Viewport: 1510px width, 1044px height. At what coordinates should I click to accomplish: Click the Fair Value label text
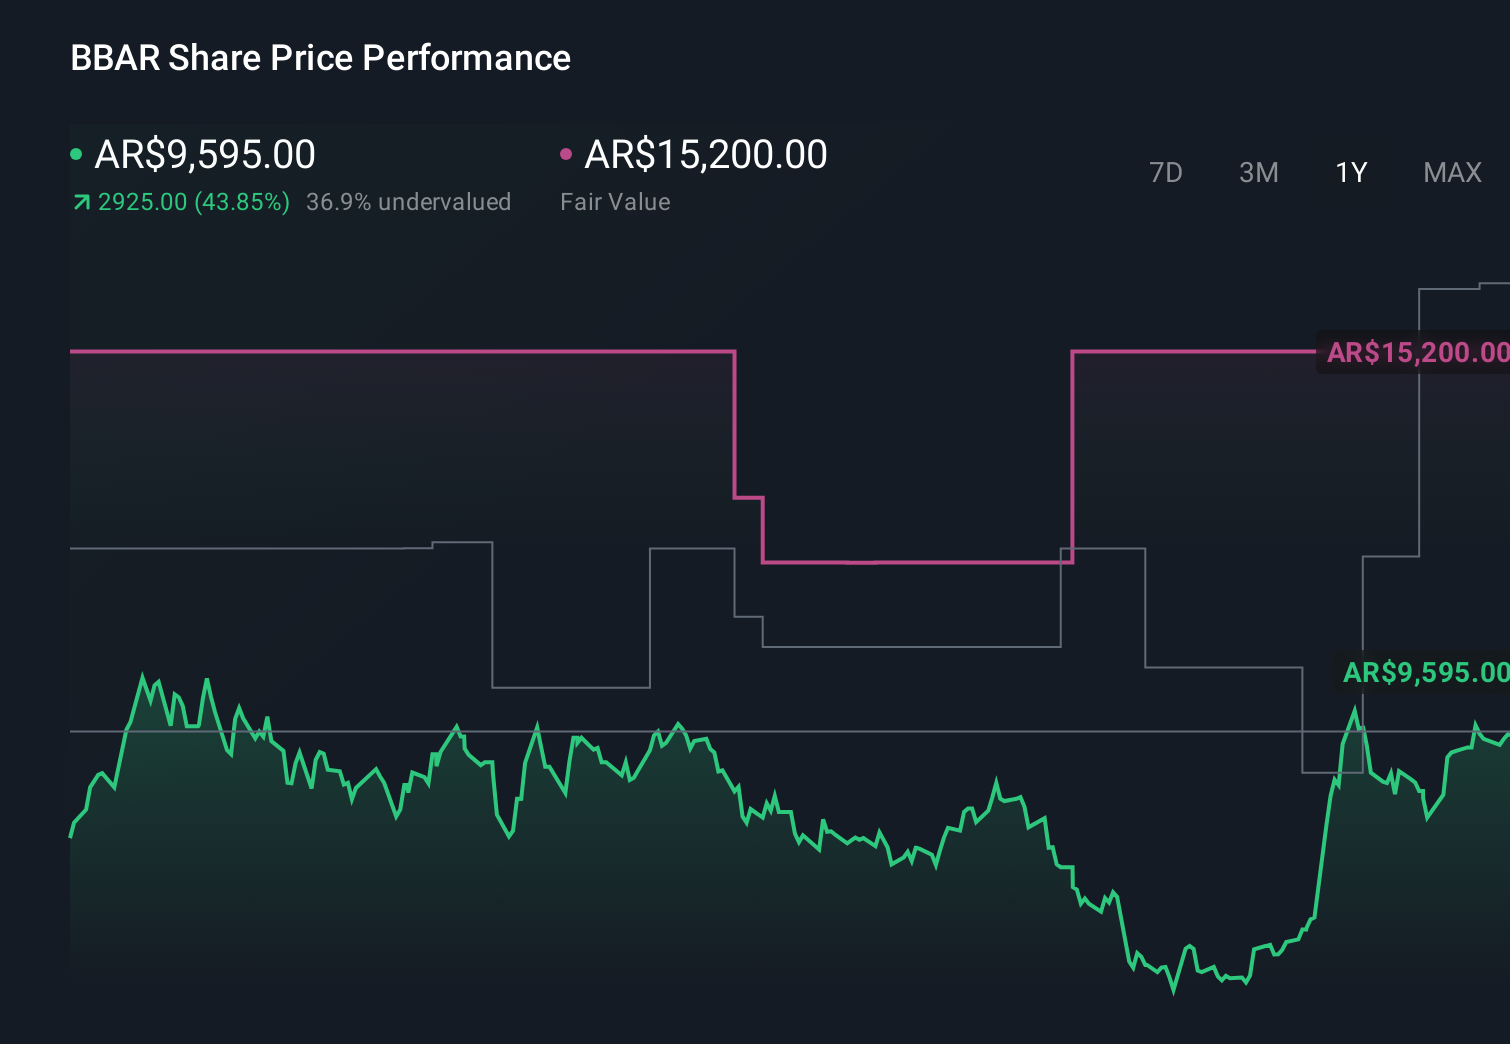point(615,202)
